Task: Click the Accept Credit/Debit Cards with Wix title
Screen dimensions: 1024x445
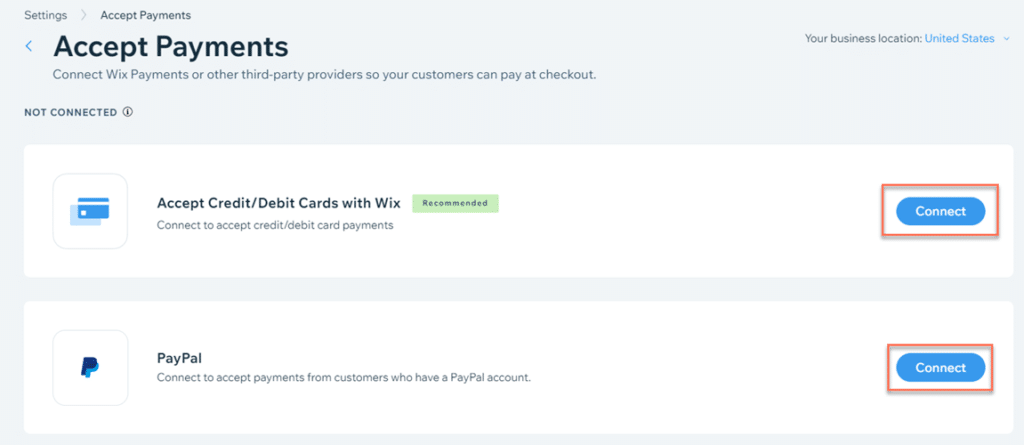Action: pos(278,203)
